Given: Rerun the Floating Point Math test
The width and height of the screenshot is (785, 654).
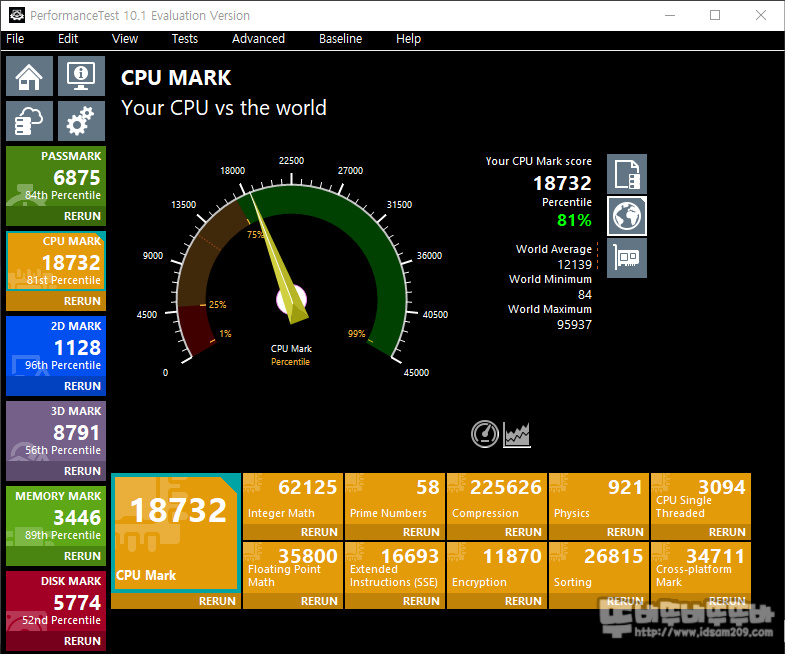Looking at the screenshot, I should (x=319, y=601).
